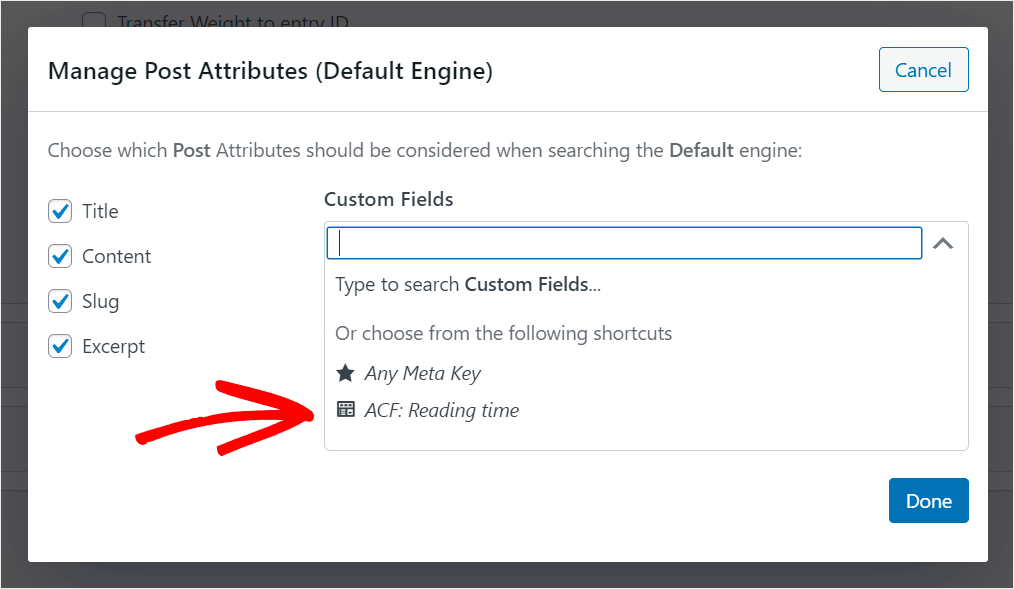Click 'Or choose from the following shortcuts' text
1014x589 pixels.
504,334
